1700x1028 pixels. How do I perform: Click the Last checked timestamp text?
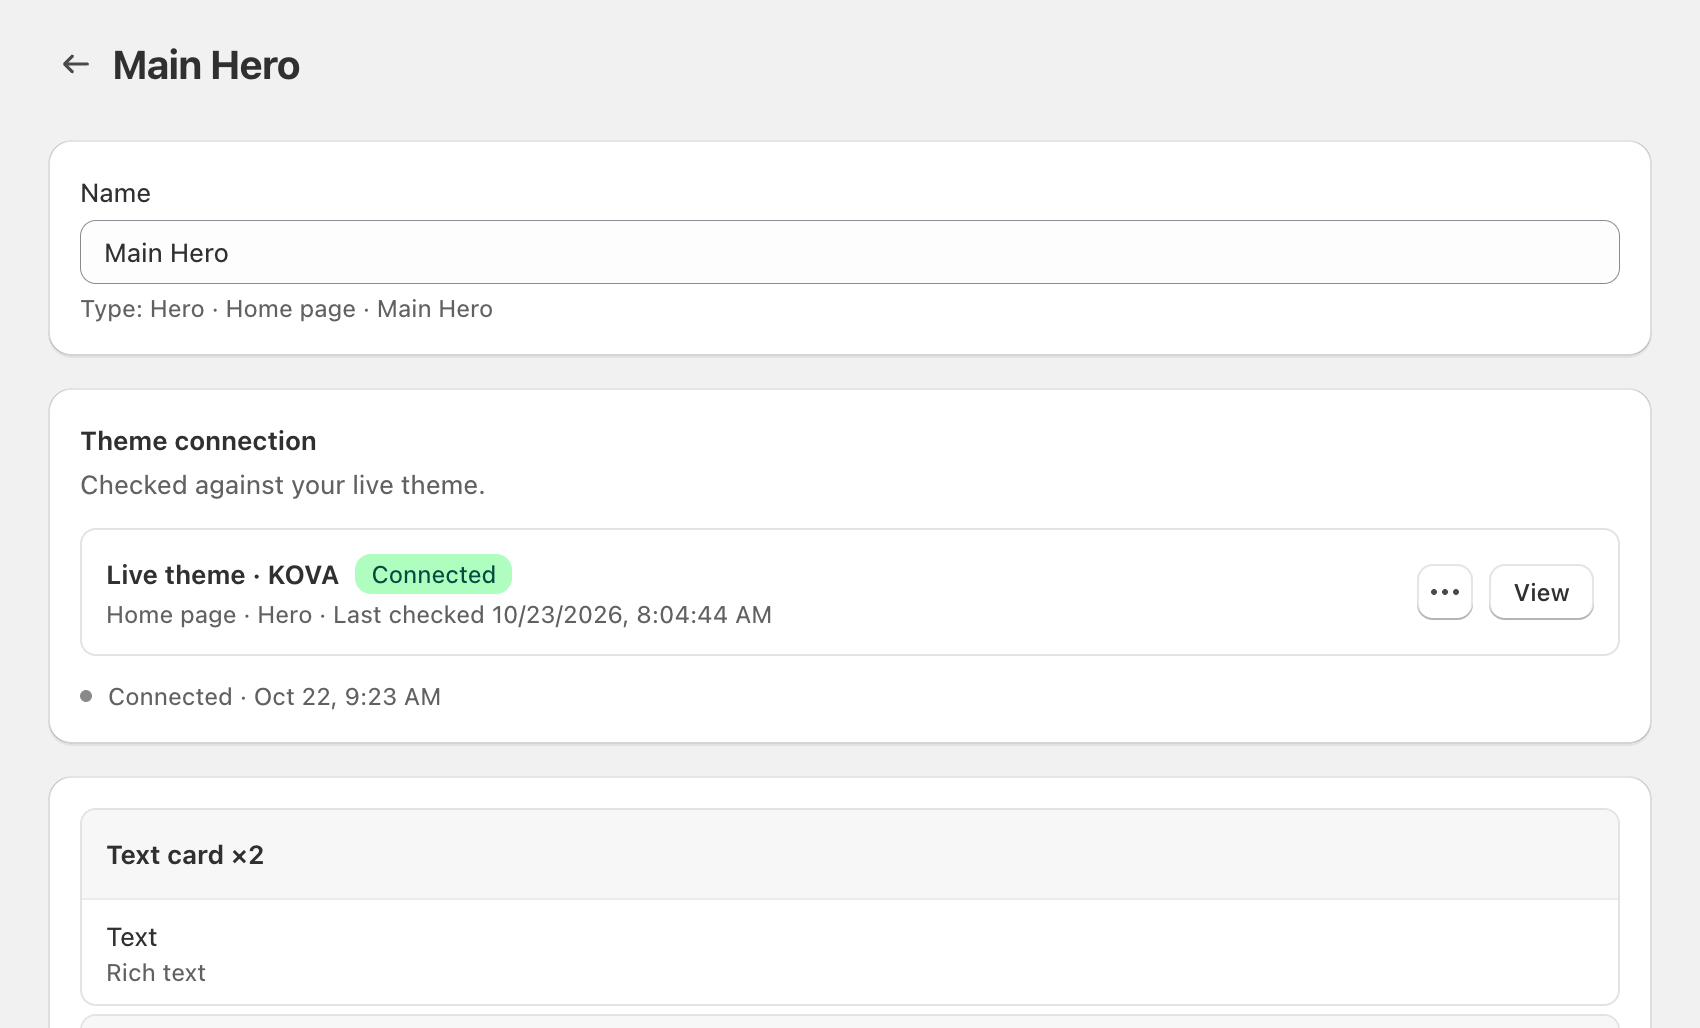(x=552, y=615)
